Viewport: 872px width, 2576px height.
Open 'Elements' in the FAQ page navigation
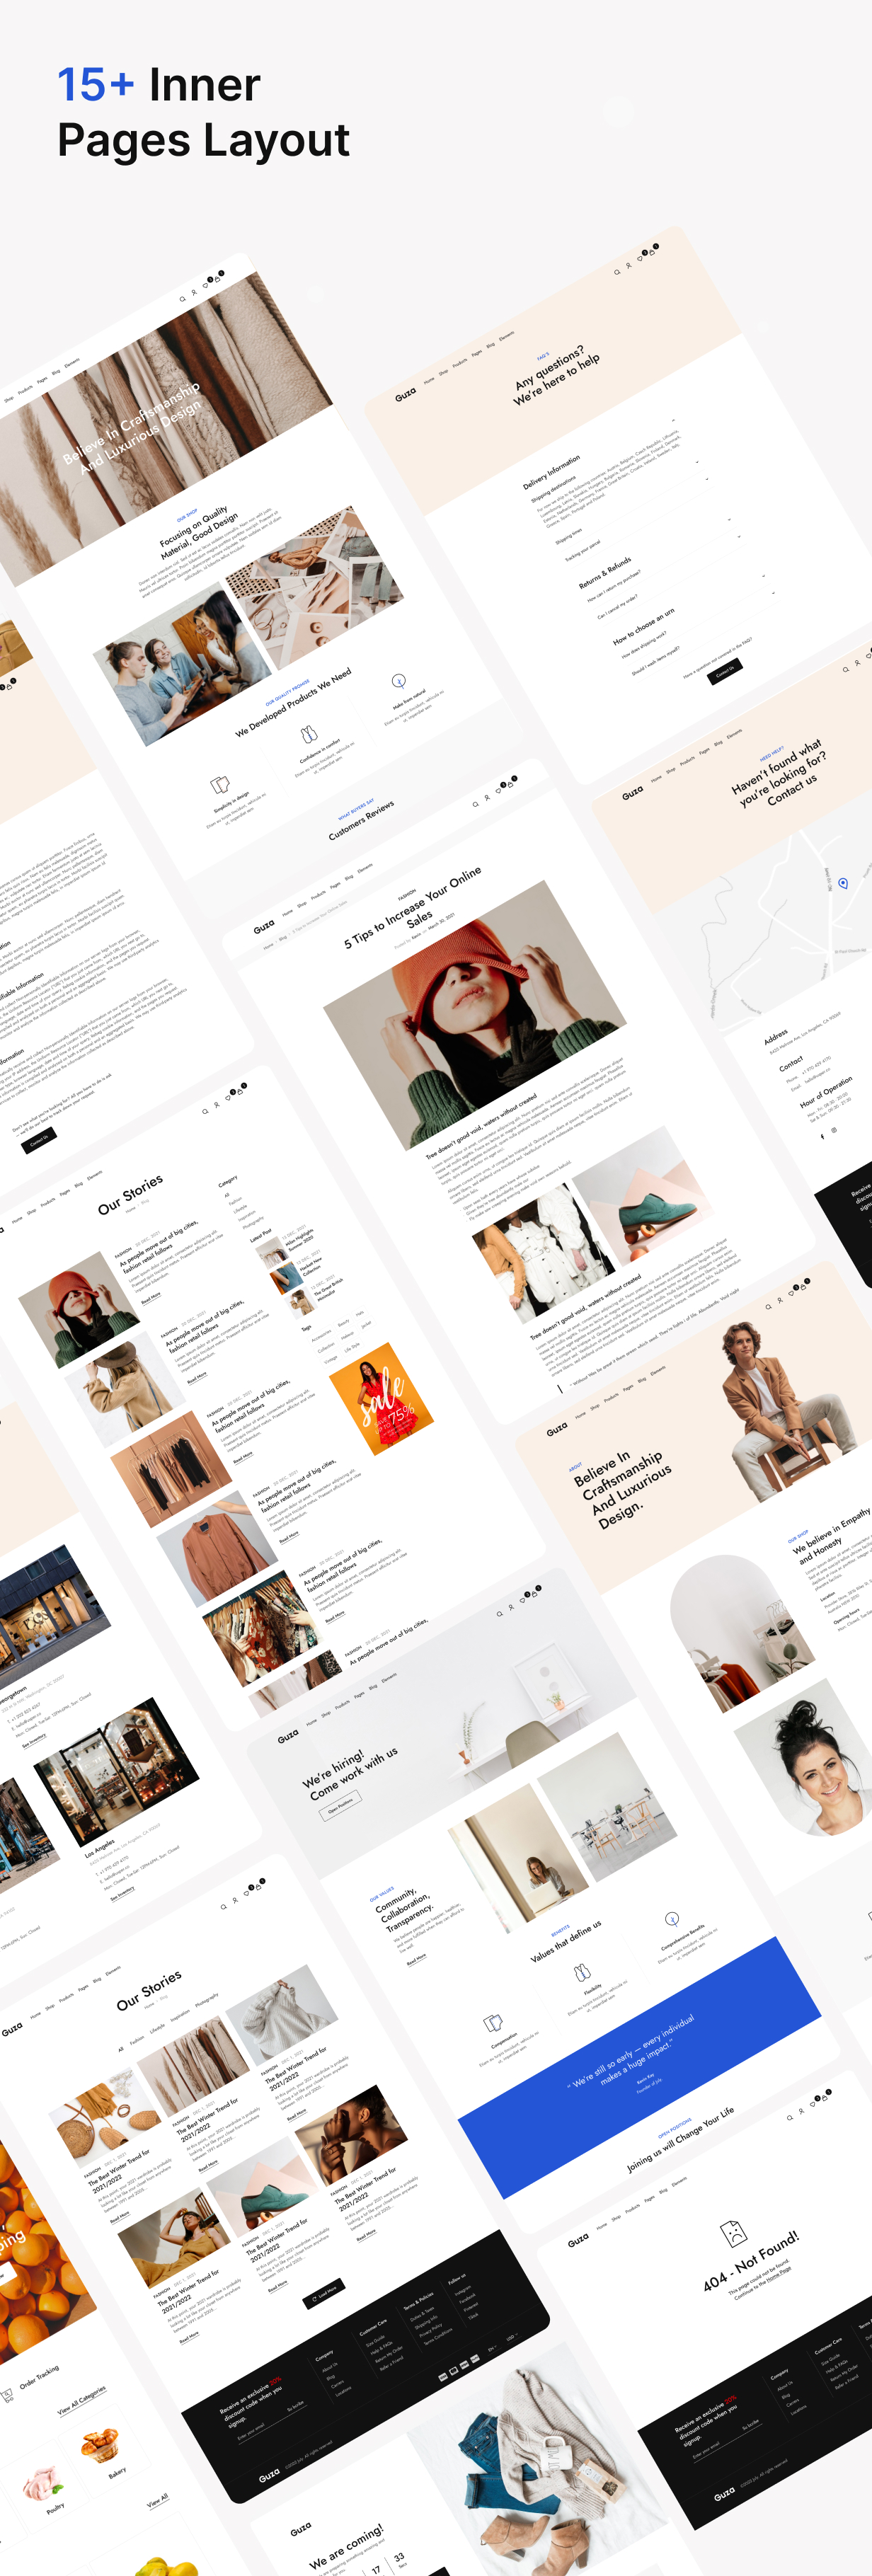point(506,337)
